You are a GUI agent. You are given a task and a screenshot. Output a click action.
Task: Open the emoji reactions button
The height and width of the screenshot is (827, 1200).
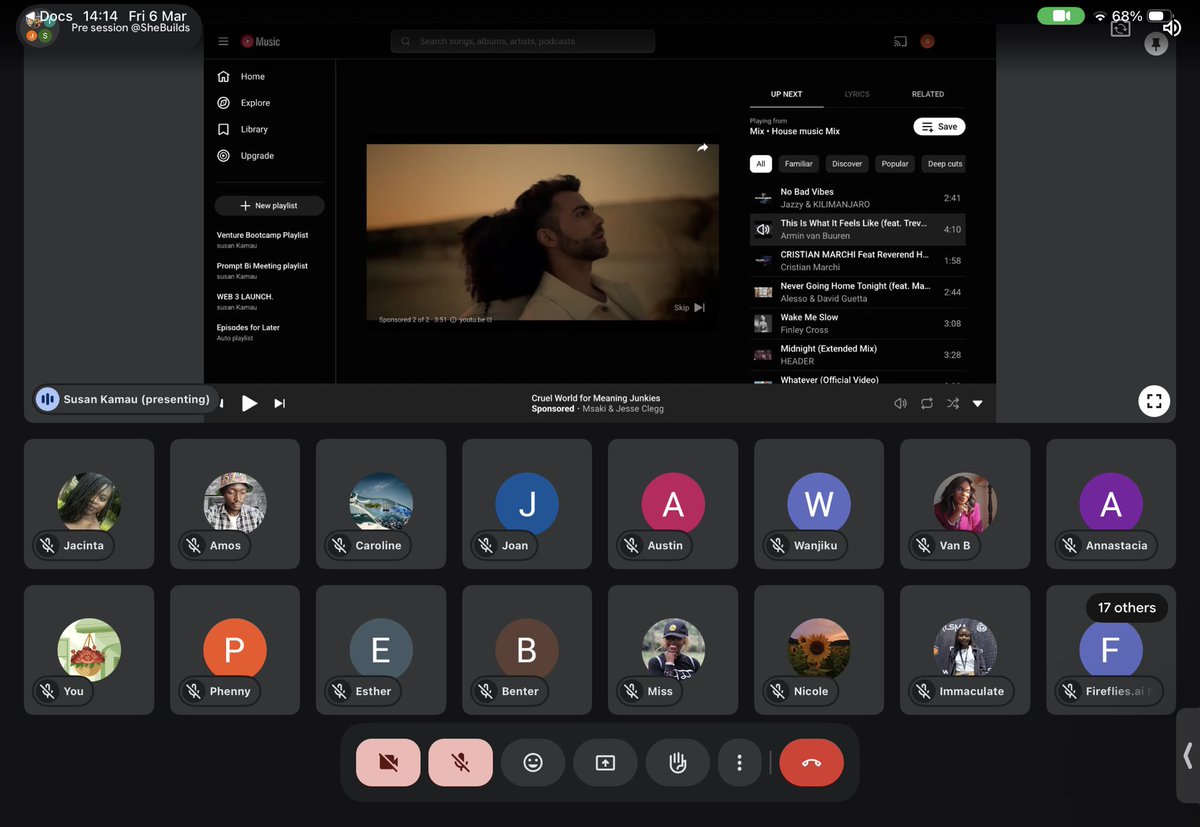click(x=533, y=763)
